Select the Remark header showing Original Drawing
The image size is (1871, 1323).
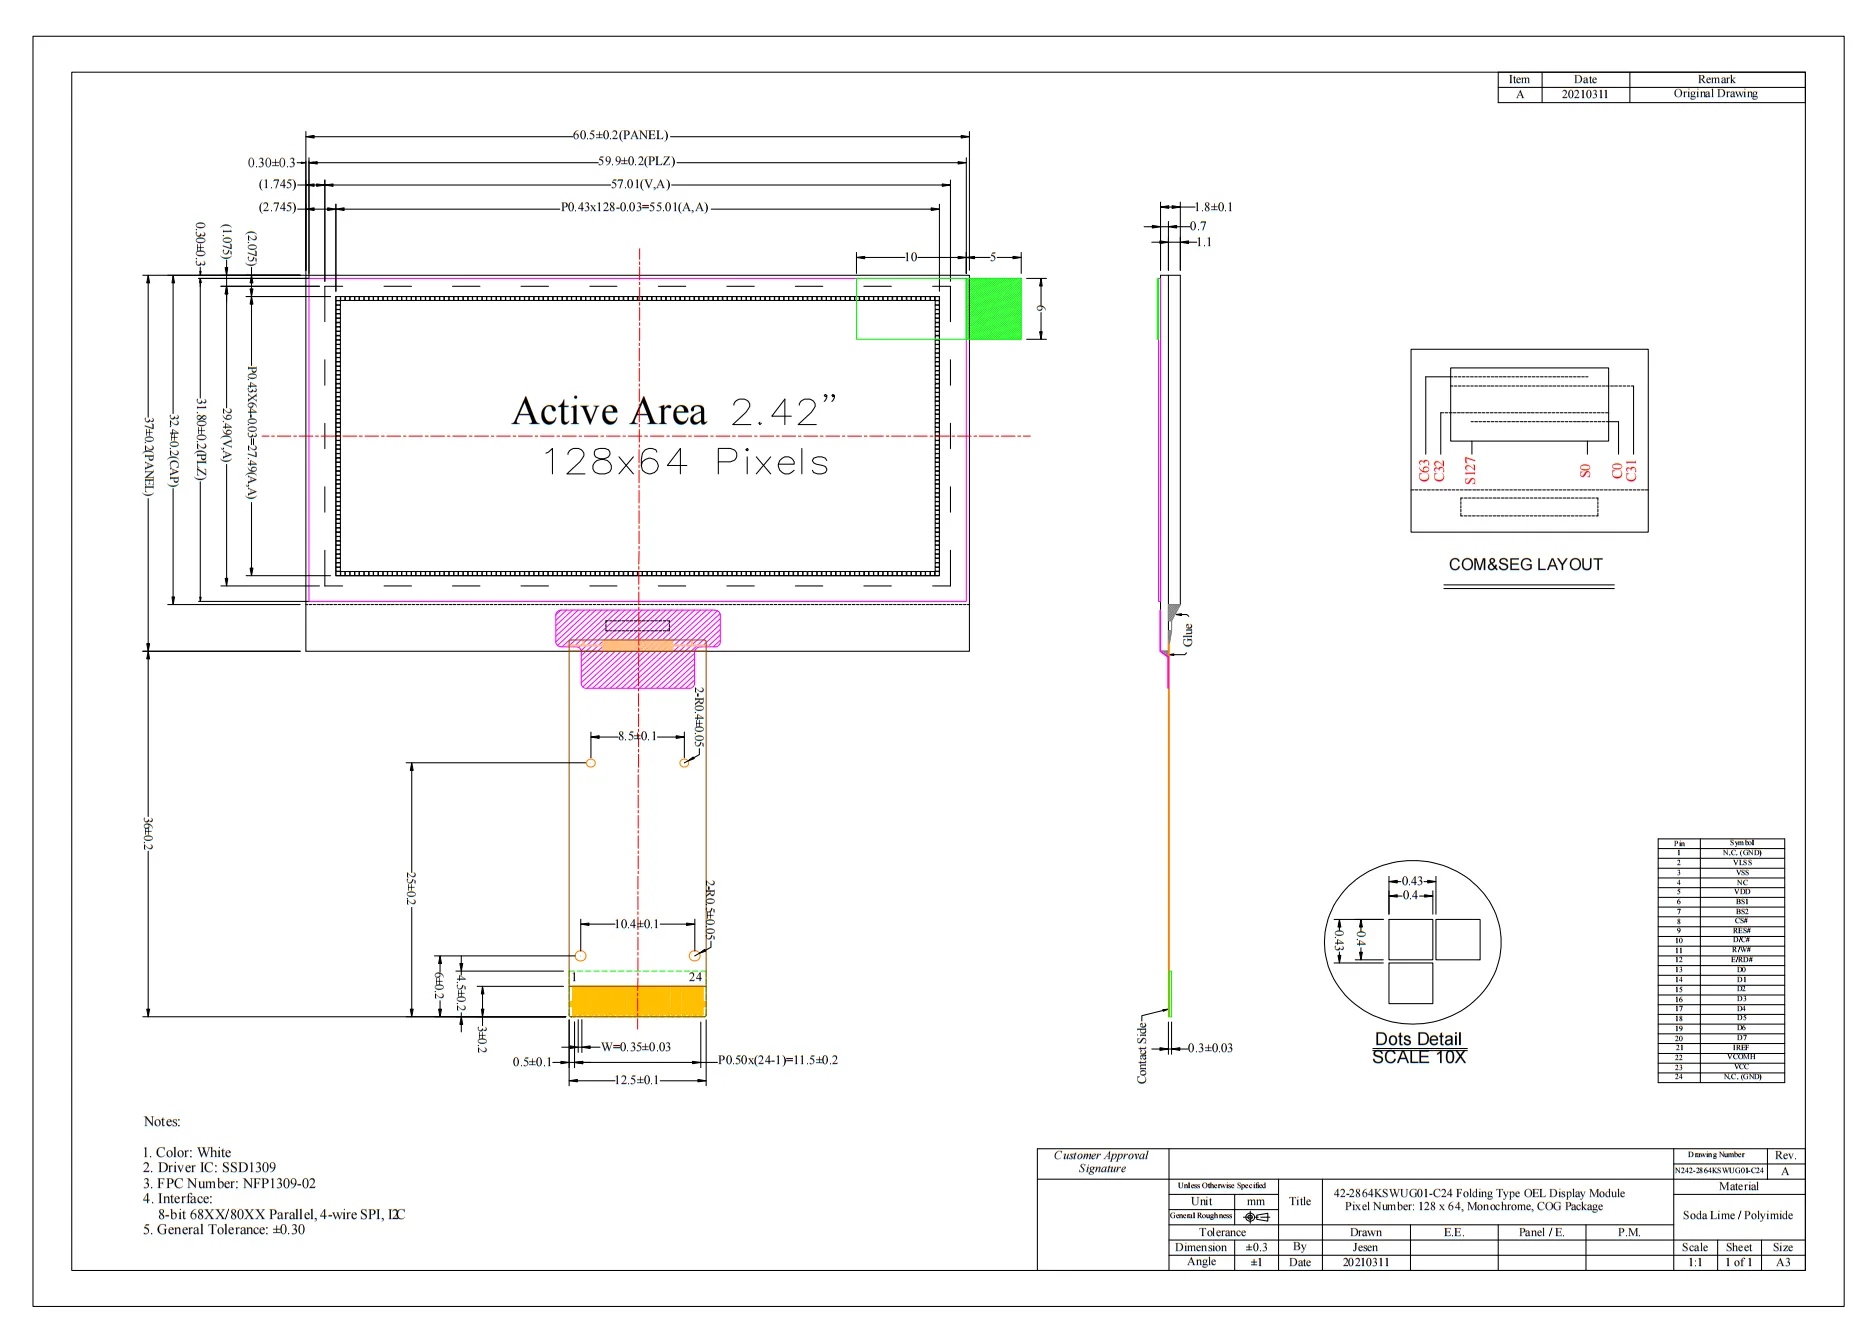tap(1717, 79)
